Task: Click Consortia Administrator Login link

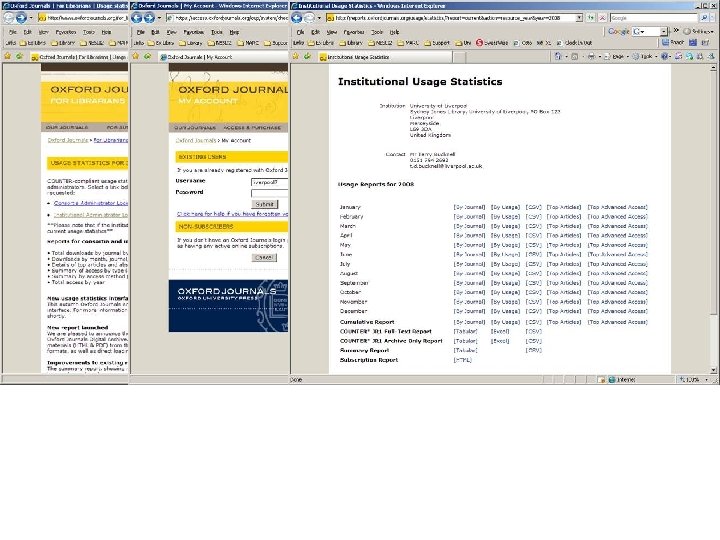Action: 91,203
